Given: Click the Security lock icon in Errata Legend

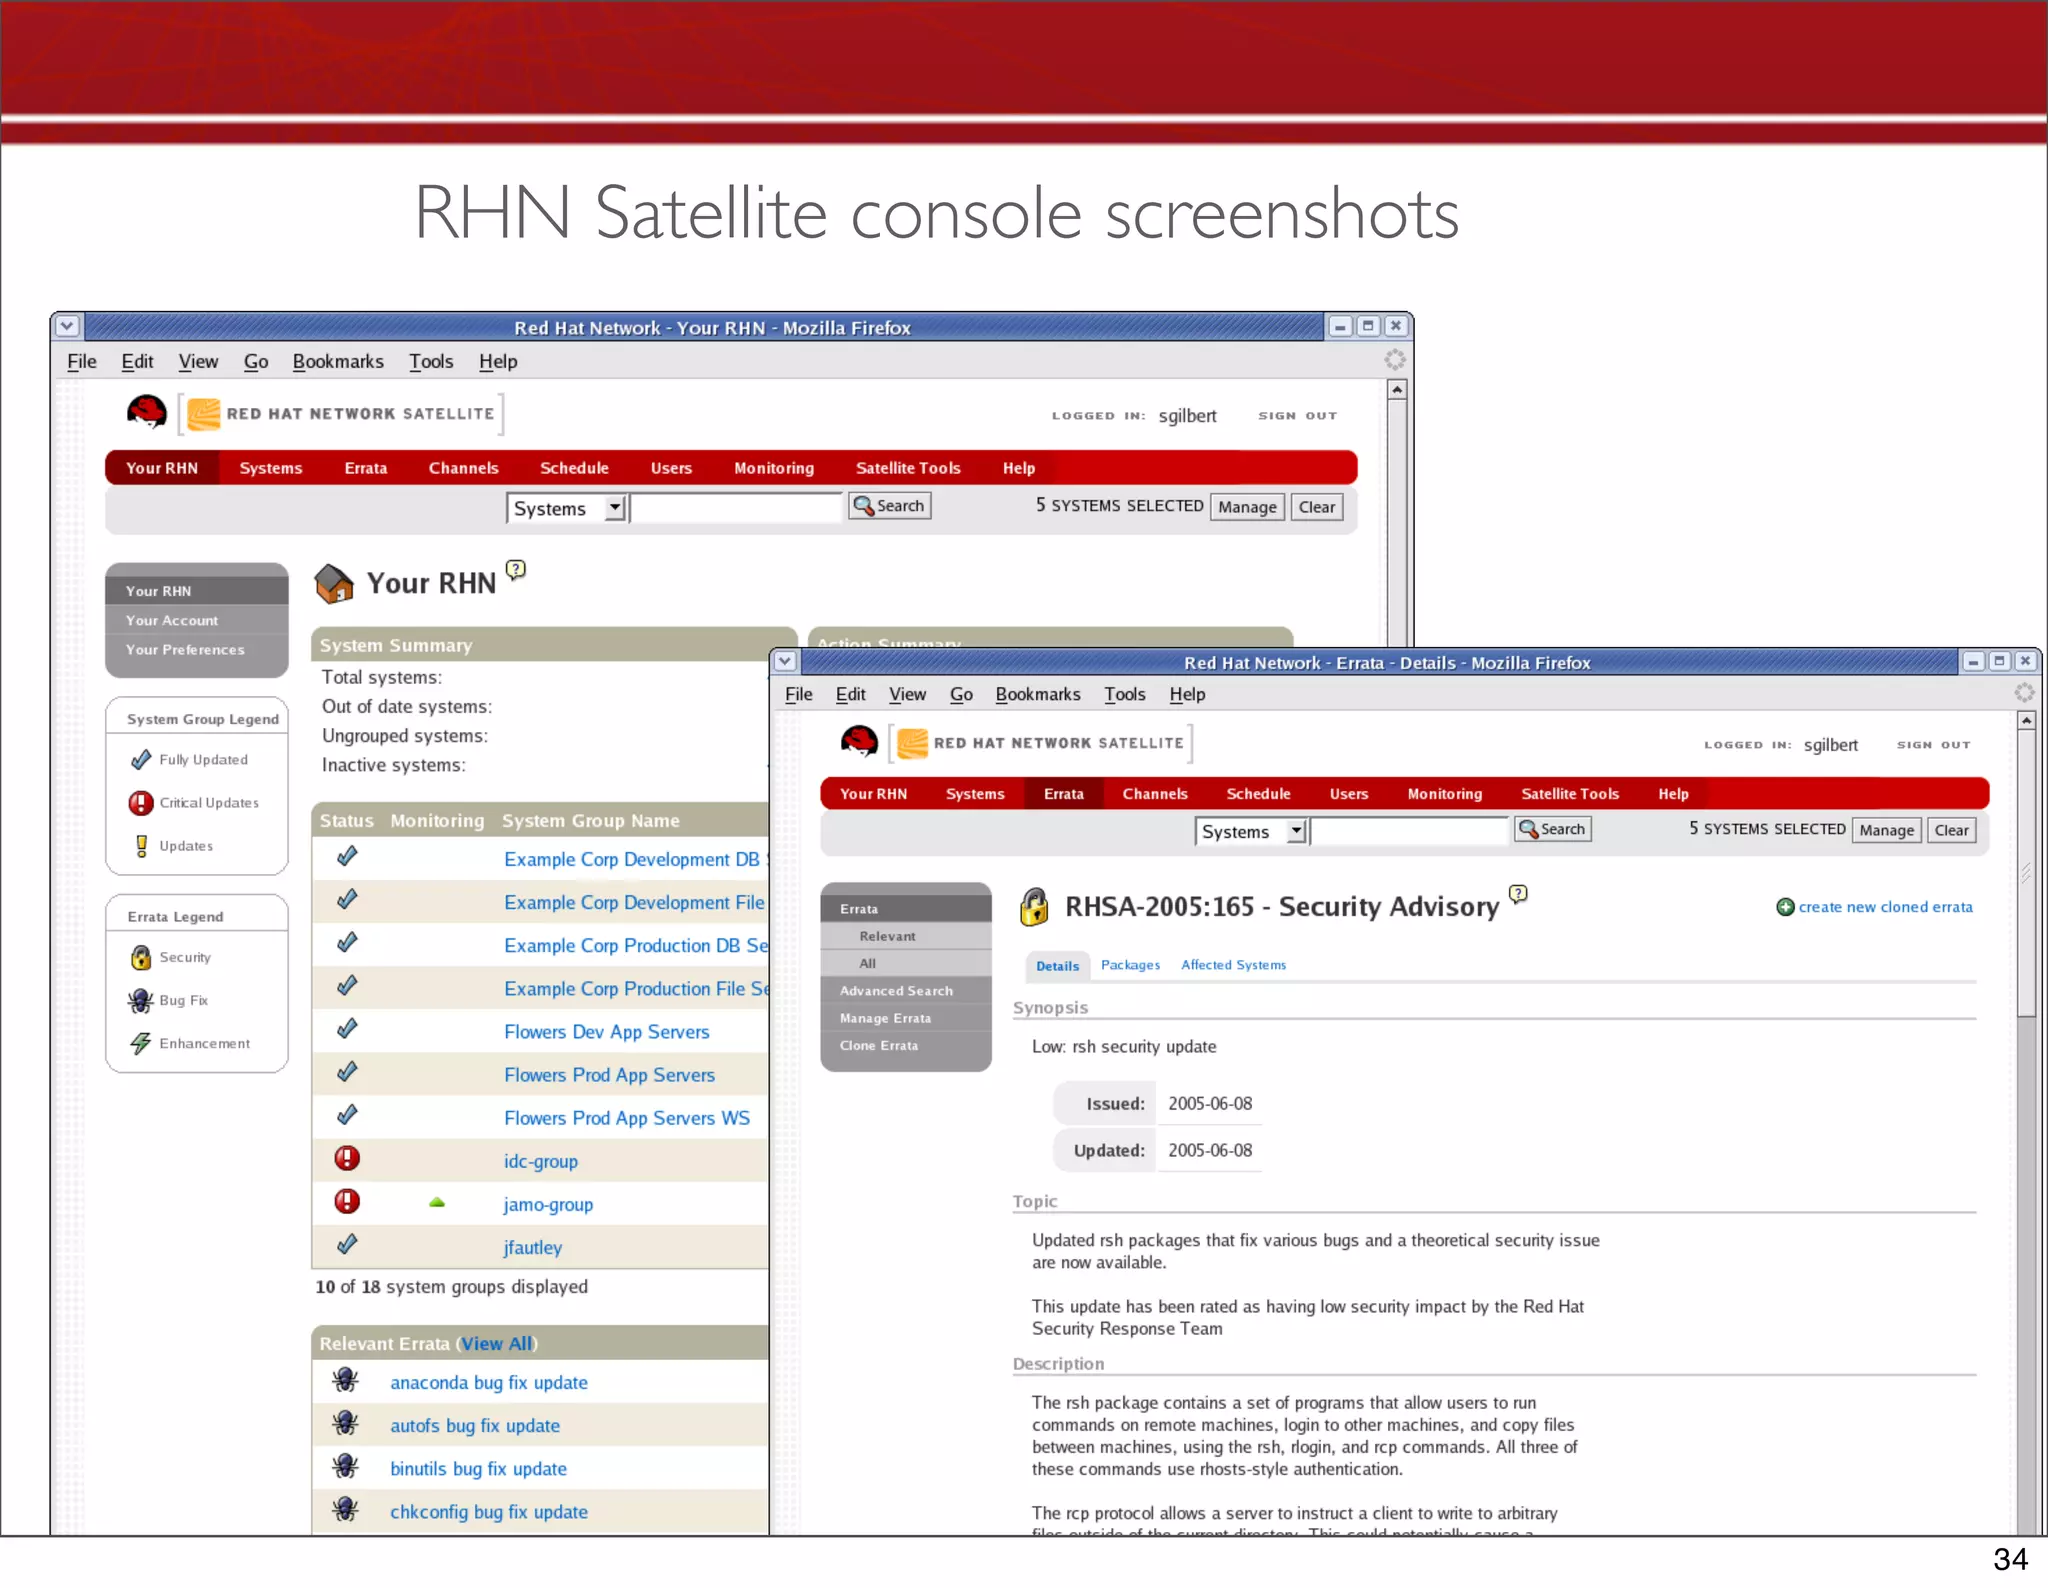Looking at the screenshot, I should pos(141,957).
